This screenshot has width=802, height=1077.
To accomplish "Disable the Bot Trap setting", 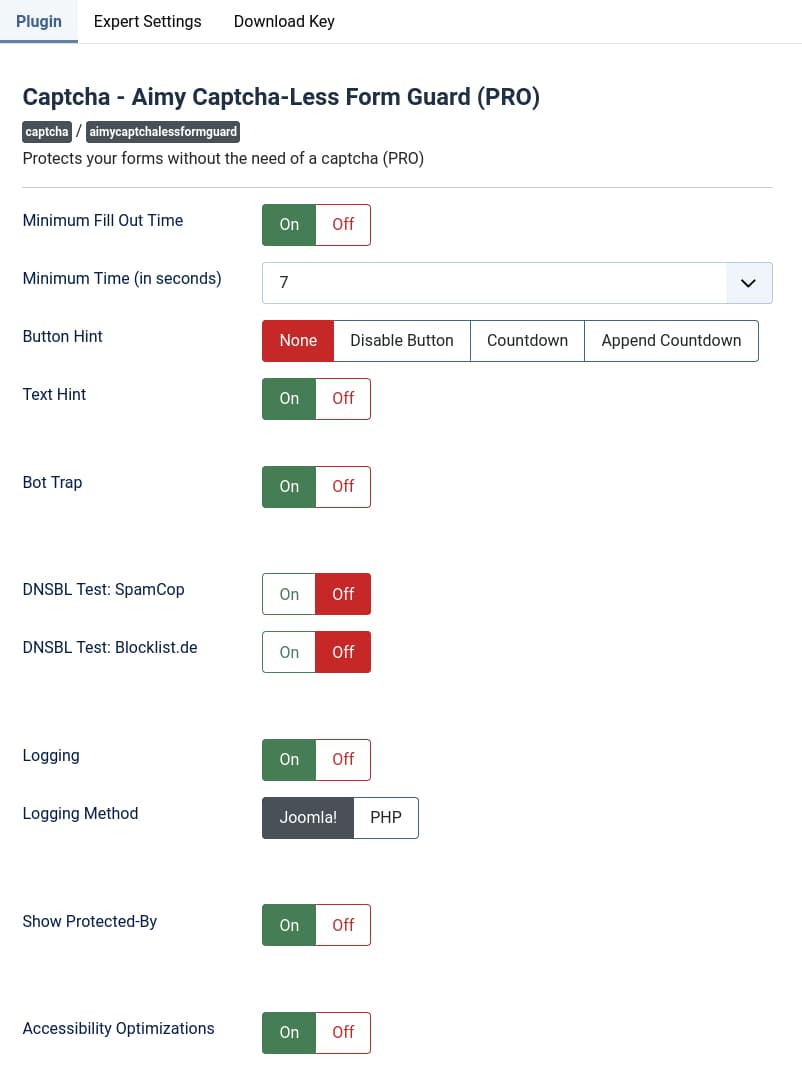I will pyautogui.click(x=343, y=487).
